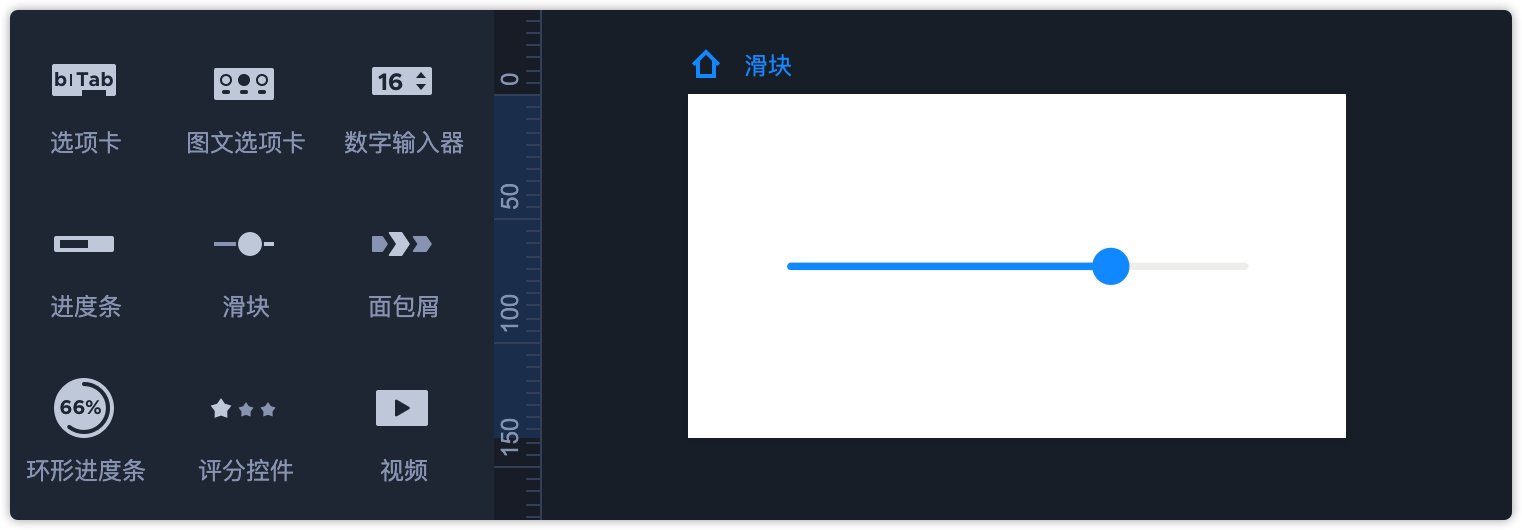The width and height of the screenshot is (1522, 530).
Task: Click the grey unfilled slider track
Action: tap(1190, 266)
